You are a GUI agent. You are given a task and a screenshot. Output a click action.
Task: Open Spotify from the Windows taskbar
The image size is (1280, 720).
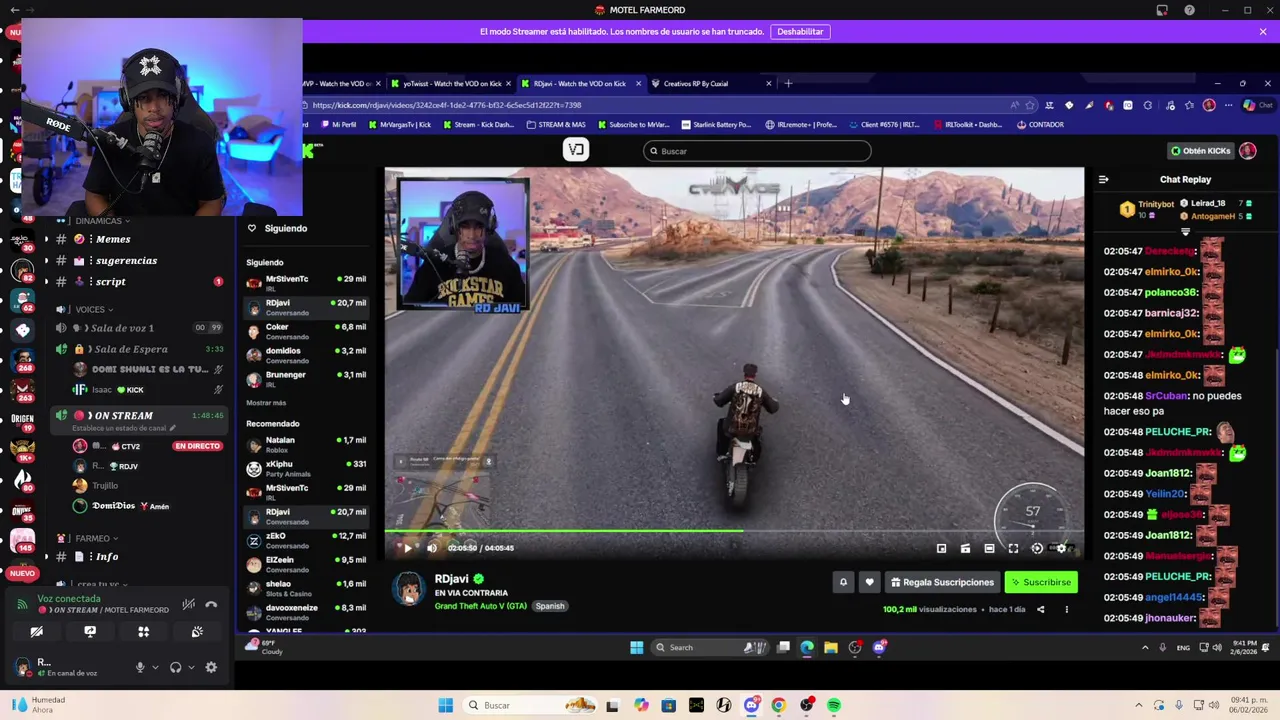coord(834,706)
